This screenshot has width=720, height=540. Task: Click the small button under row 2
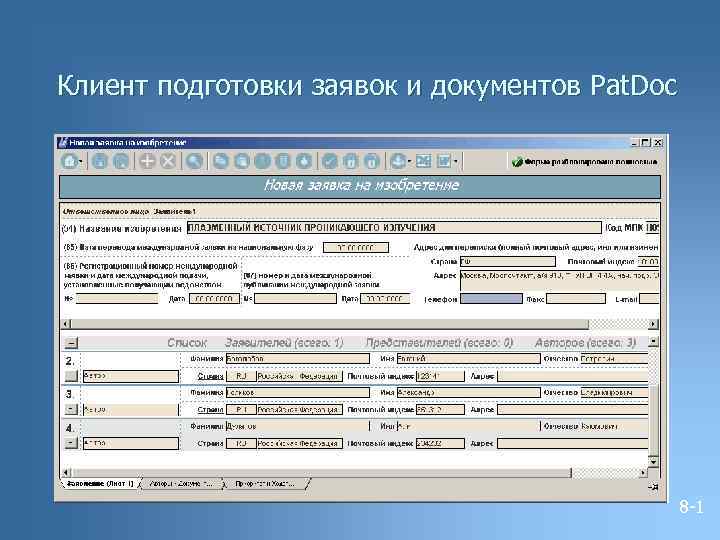[71, 376]
